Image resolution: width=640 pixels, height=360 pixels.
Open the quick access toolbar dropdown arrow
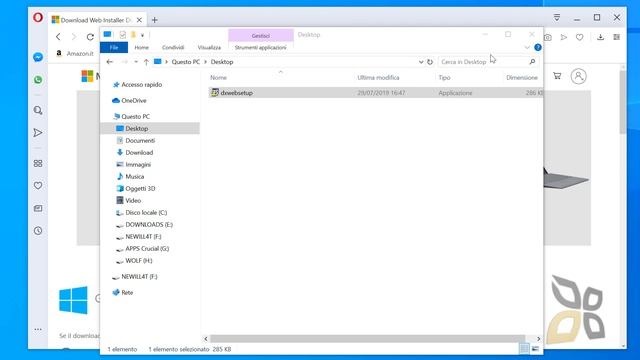(142, 35)
